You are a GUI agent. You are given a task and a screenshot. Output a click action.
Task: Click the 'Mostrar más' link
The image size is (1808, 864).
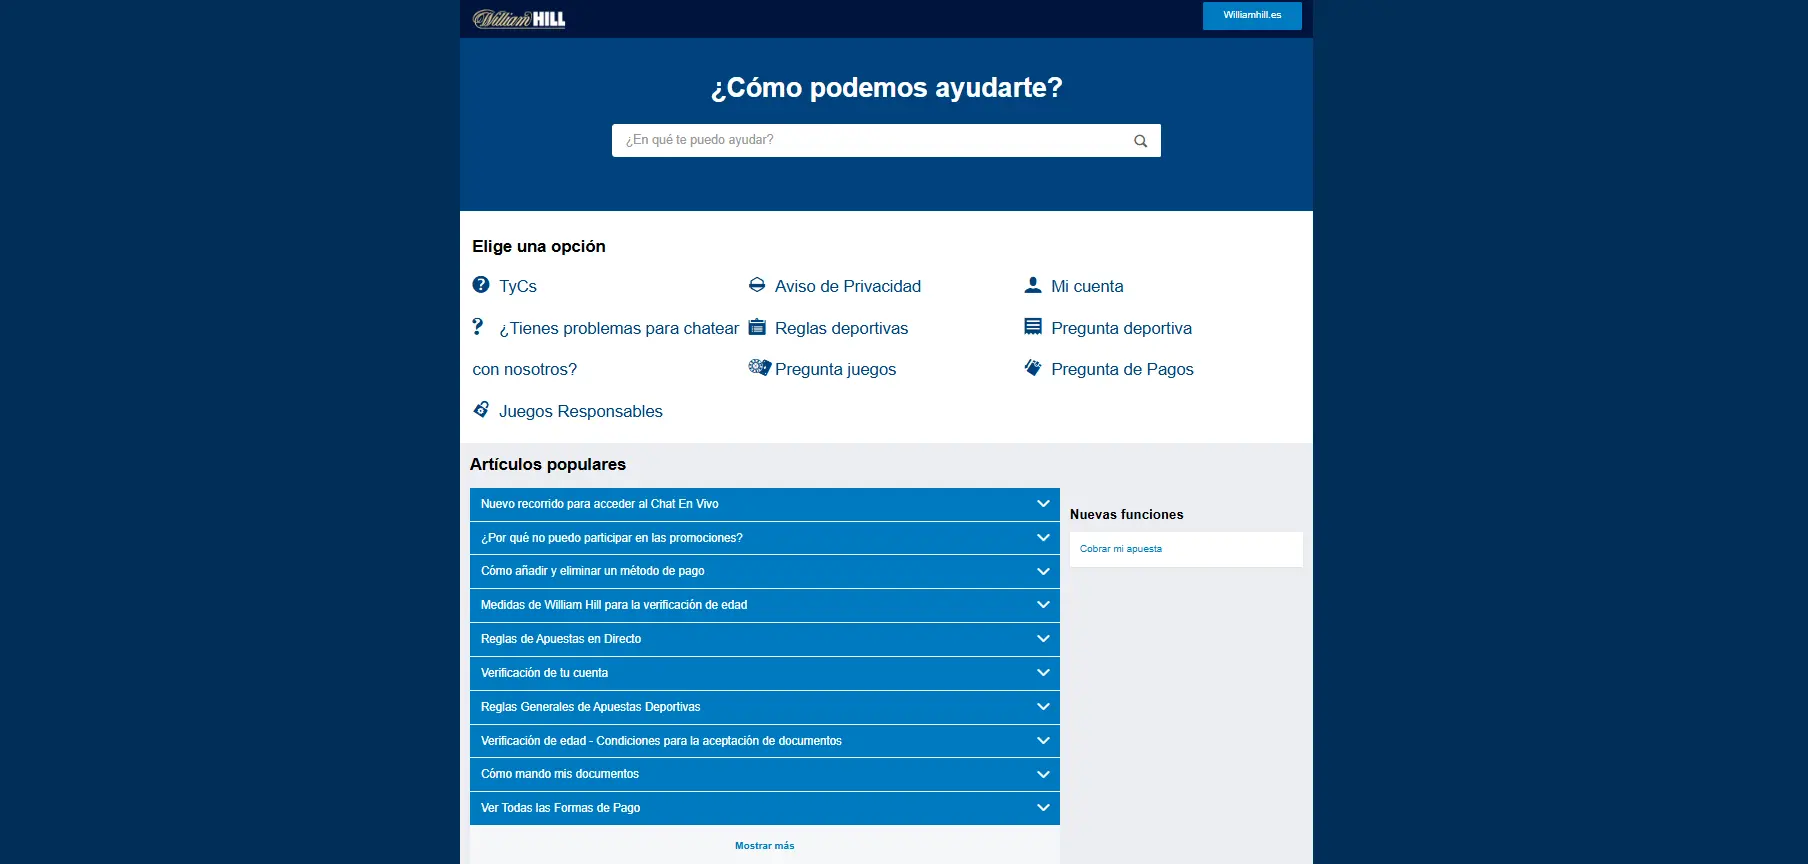pyautogui.click(x=764, y=846)
